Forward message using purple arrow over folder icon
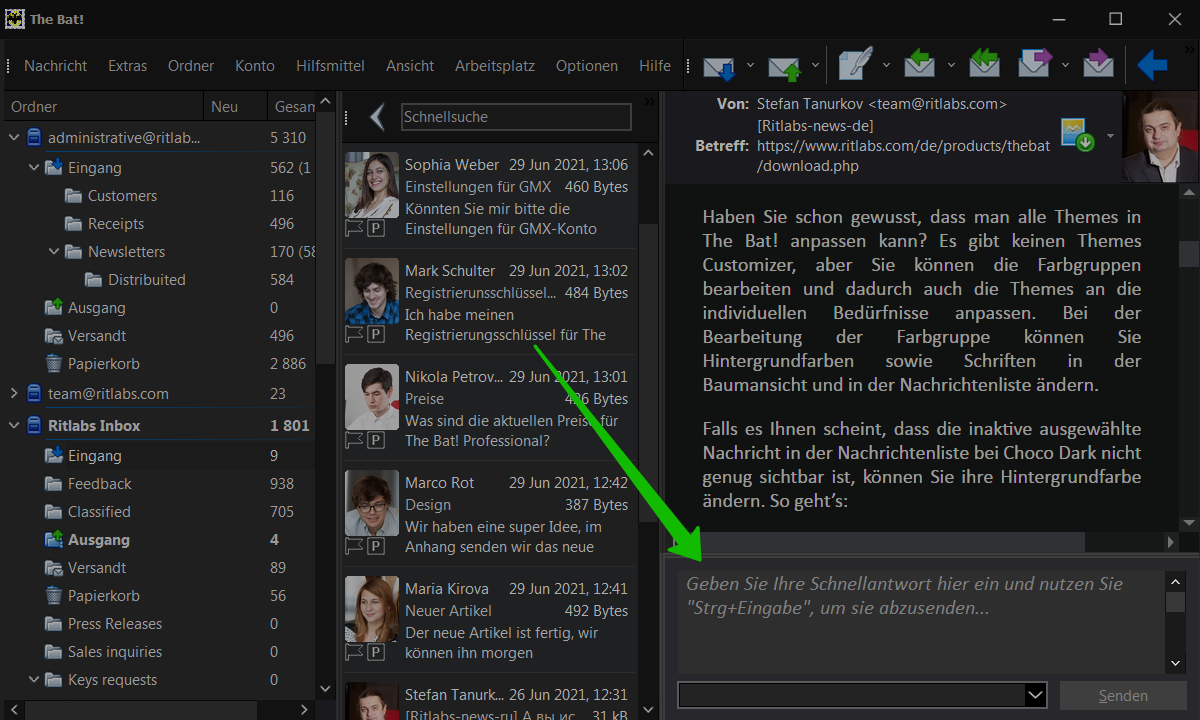The height and width of the screenshot is (720, 1200). (1035, 65)
